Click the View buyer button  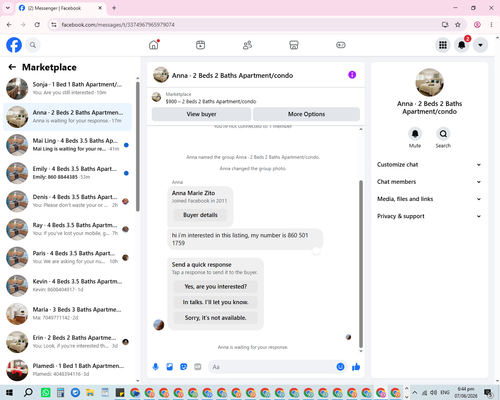tap(201, 114)
